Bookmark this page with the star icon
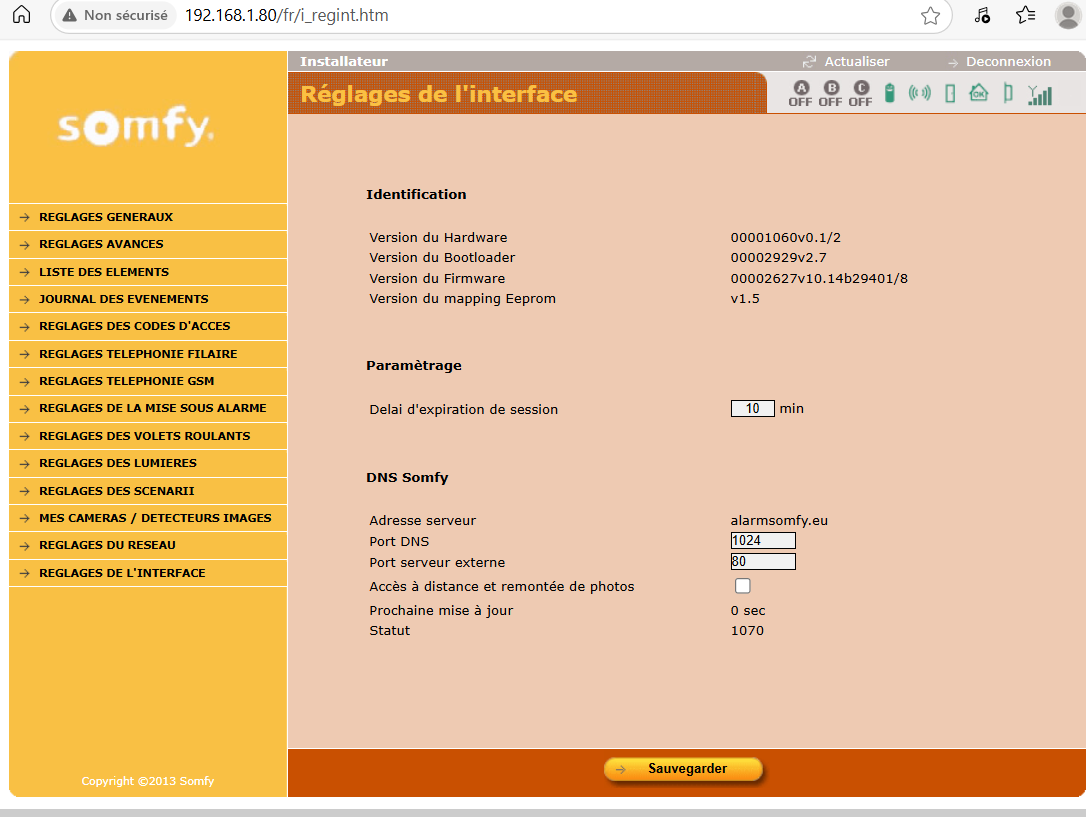This screenshot has height=817, width=1086. [x=930, y=15]
